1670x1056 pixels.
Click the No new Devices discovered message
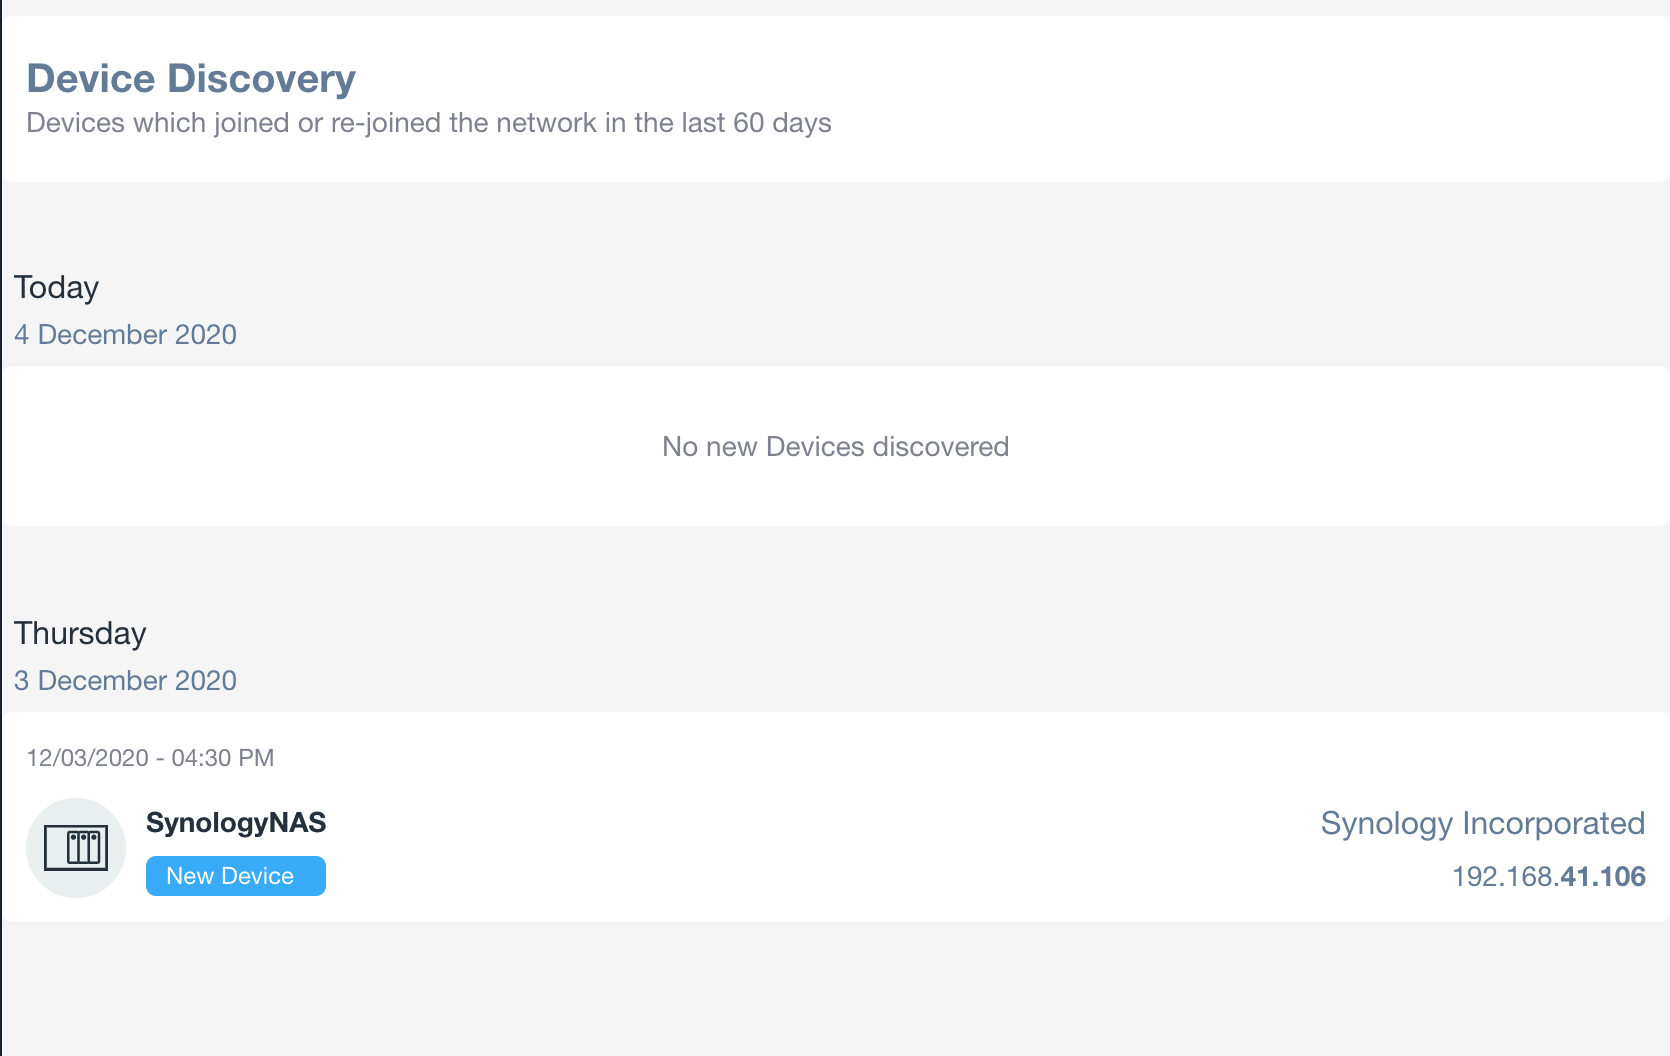coord(835,446)
